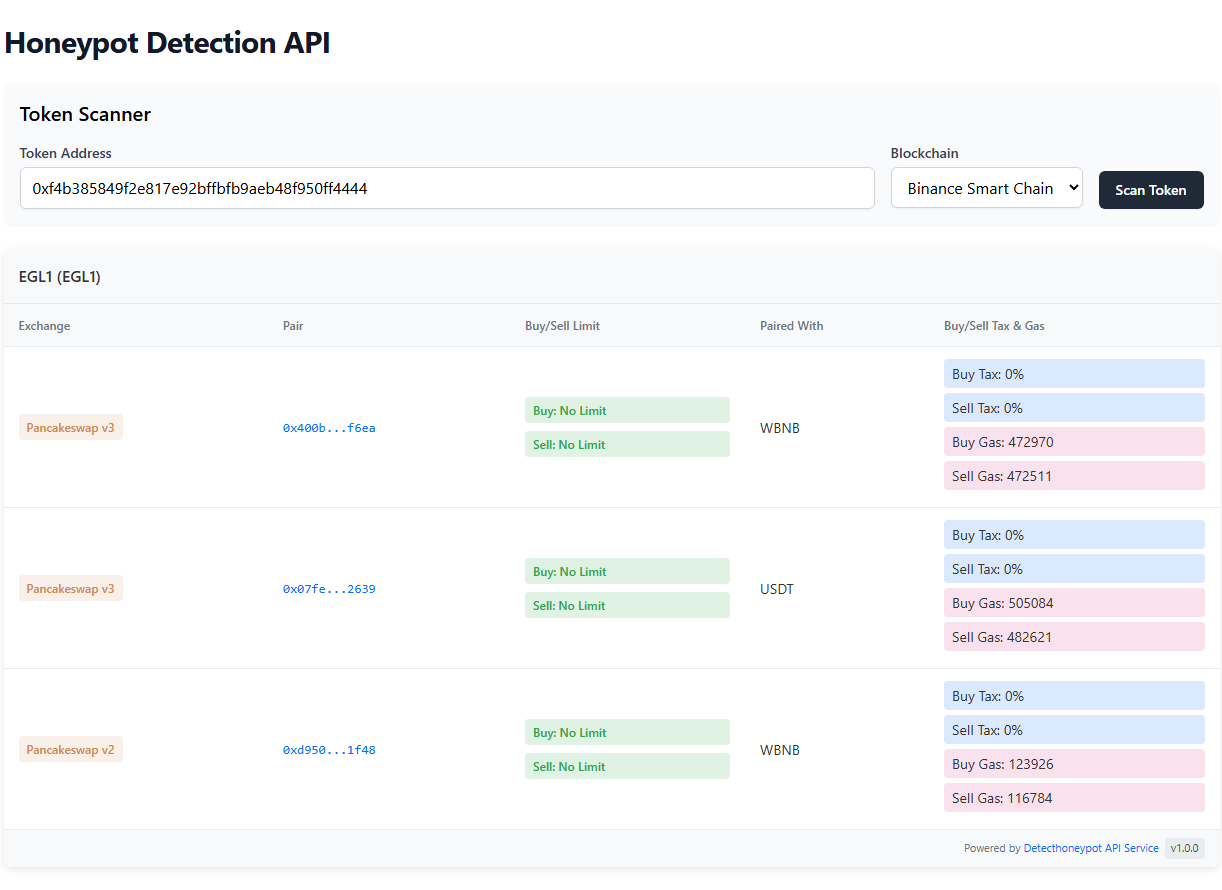Click Sell: No Limit in 0xd950...1f48 row
Image resolution: width=1222 pixels, height=890 pixels.
(x=627, y=766)
